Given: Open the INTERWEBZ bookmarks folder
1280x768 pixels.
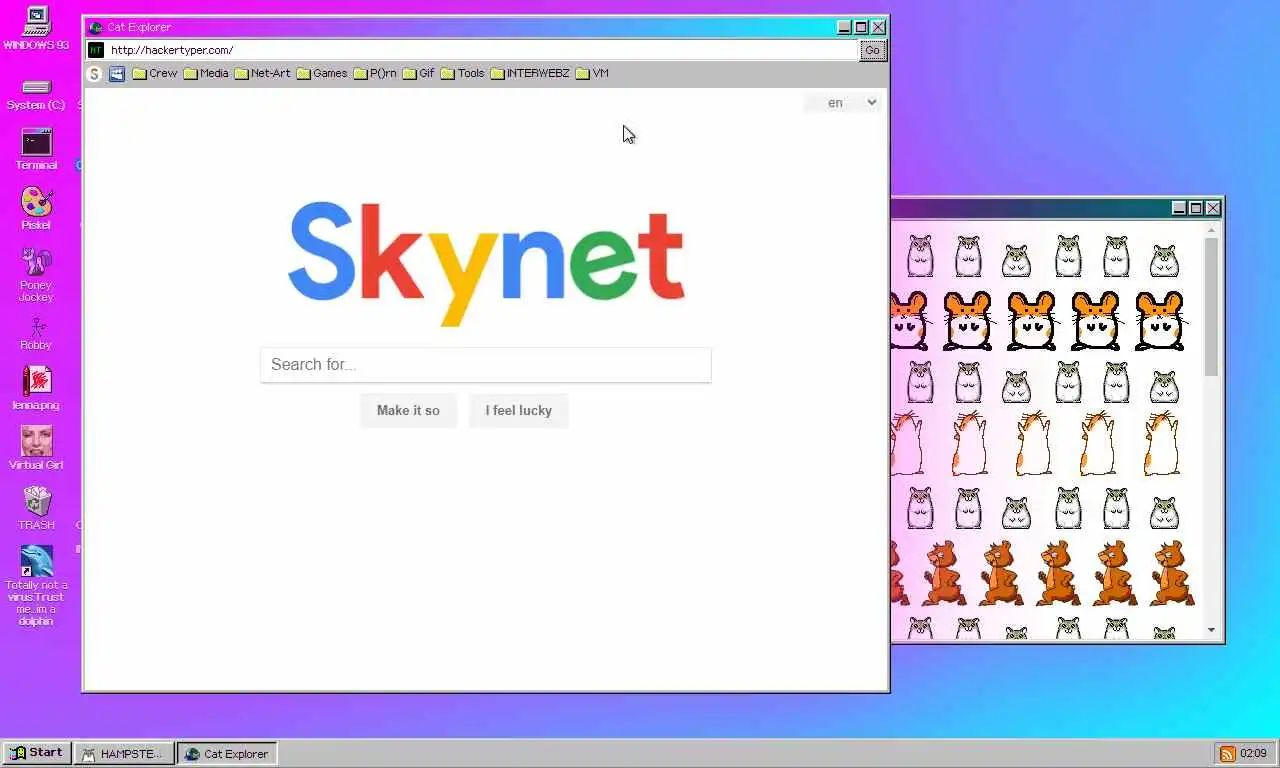Looking at the screenshot, I should pos(530,73).
